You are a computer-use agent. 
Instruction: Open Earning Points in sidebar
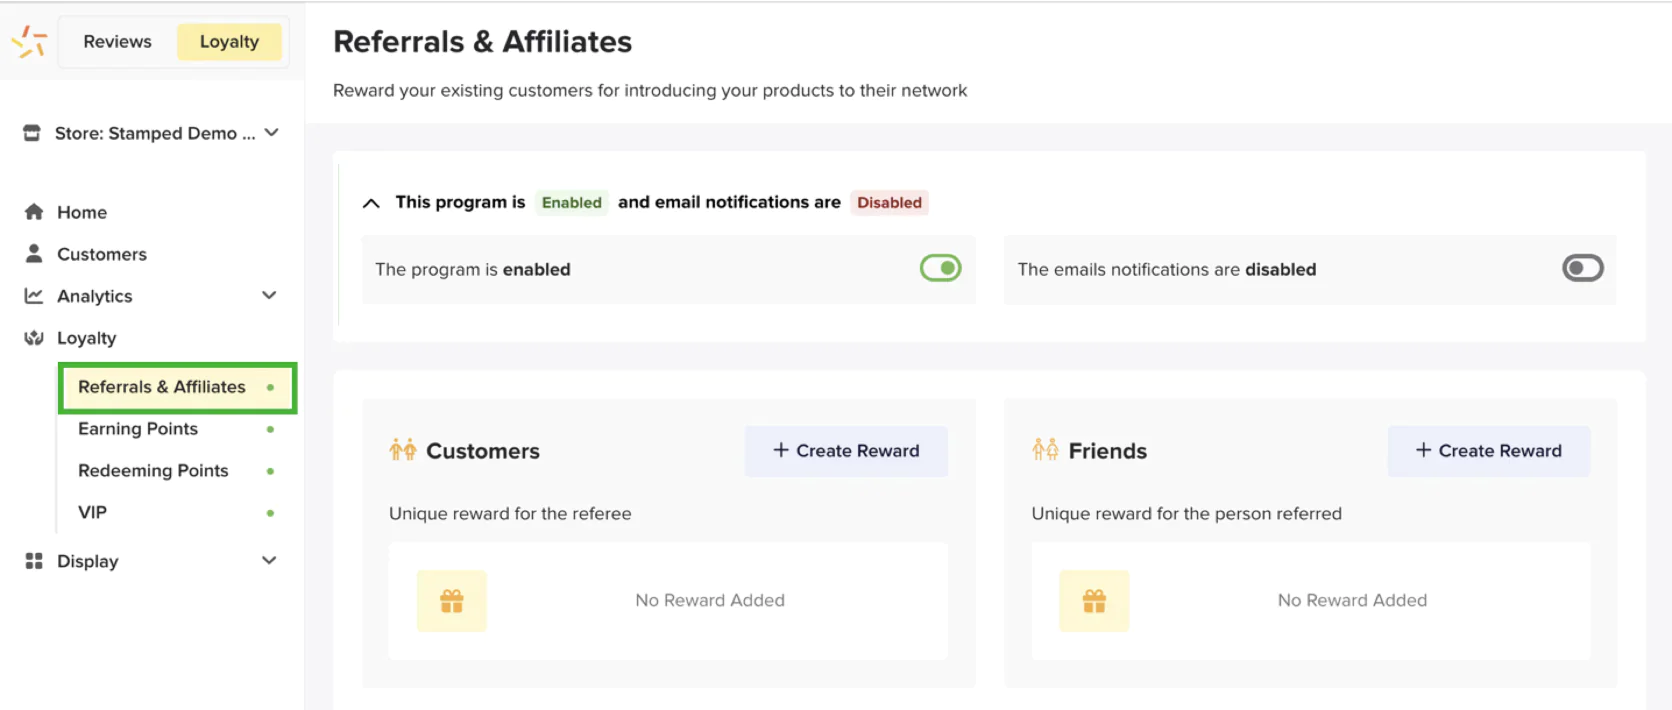point(138,429)
